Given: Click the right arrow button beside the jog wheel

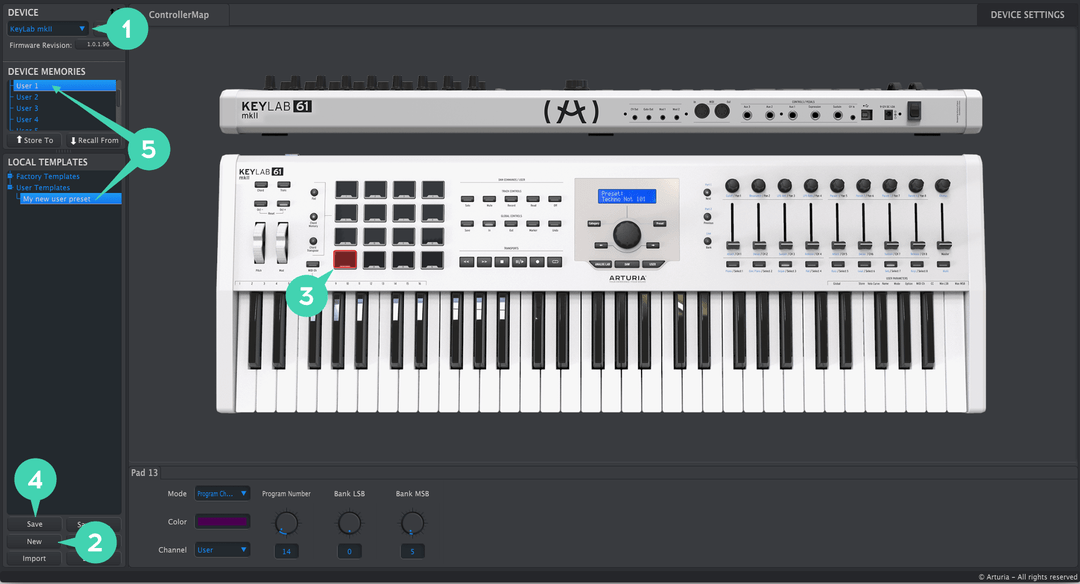Looking at the screenshot, I should [x=652, y=245].
